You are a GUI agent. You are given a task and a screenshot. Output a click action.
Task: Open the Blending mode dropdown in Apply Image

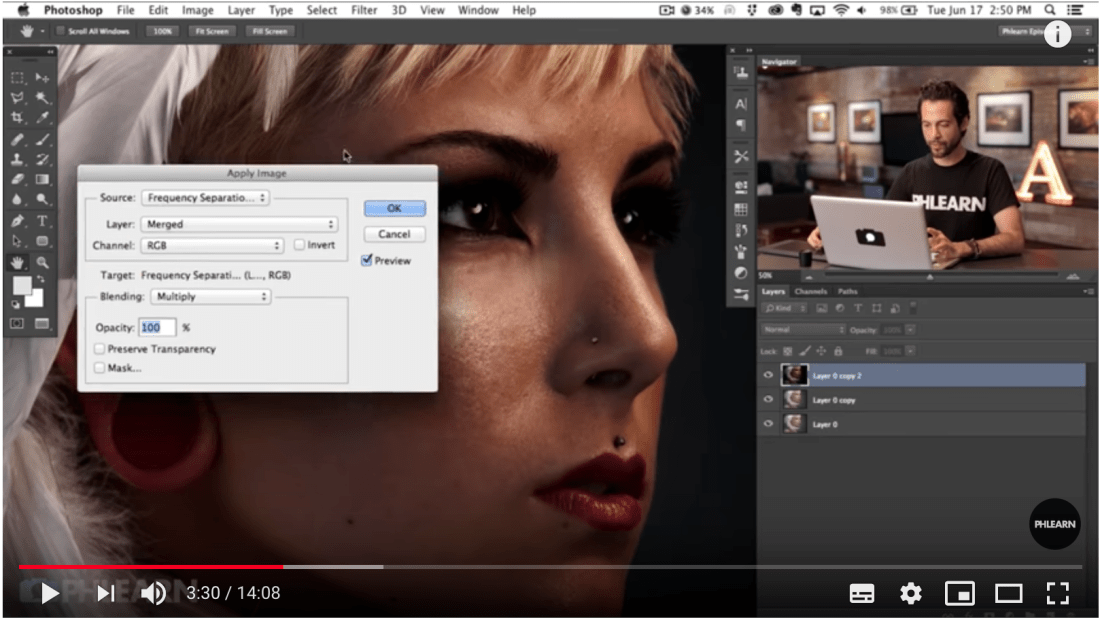point(210,296)
